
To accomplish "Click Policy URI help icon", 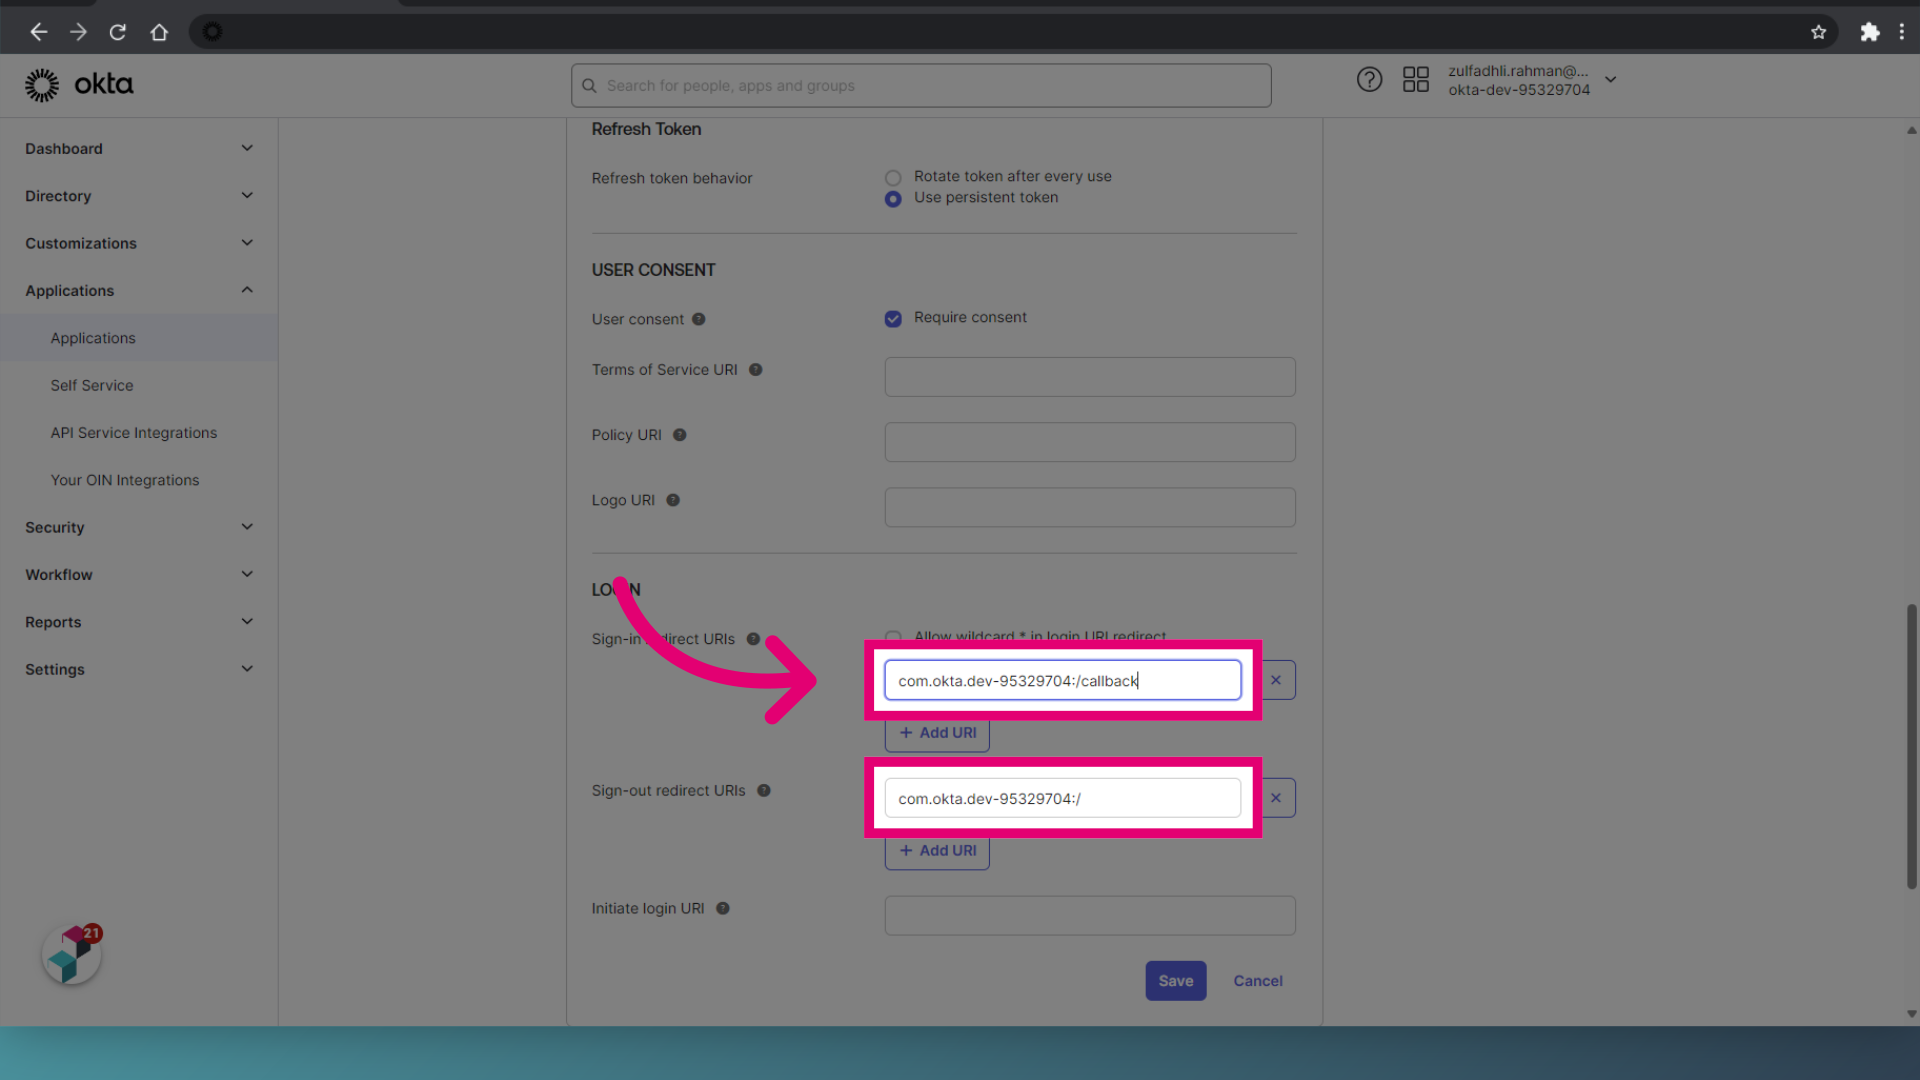I will tap(680, 435).
